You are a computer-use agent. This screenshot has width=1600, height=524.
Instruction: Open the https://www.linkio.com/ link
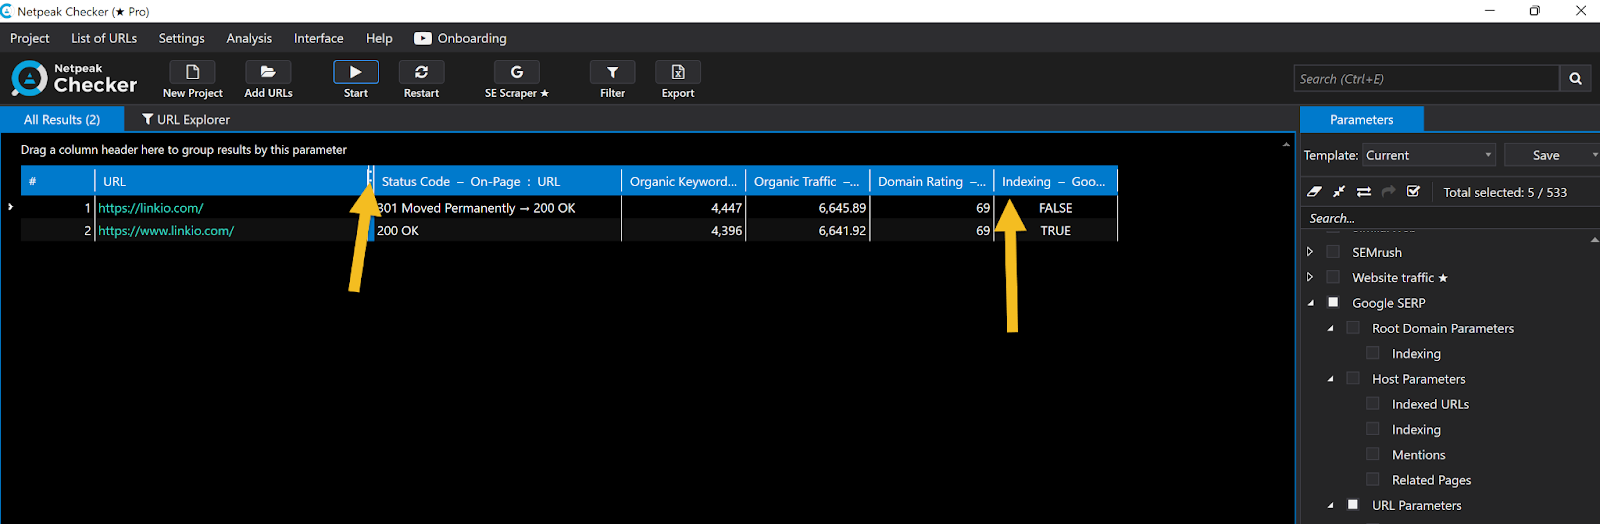coord(166,230)
